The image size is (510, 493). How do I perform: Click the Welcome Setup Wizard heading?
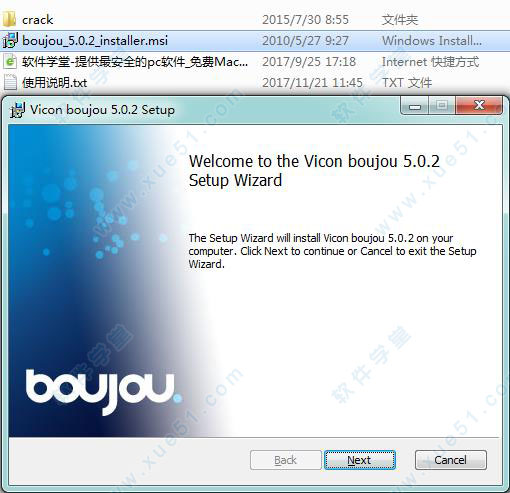(314, 171)
